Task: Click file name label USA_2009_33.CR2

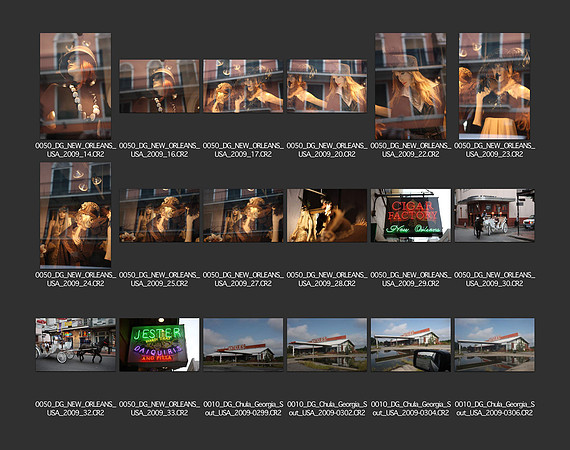Action: (x=159, y=409)
